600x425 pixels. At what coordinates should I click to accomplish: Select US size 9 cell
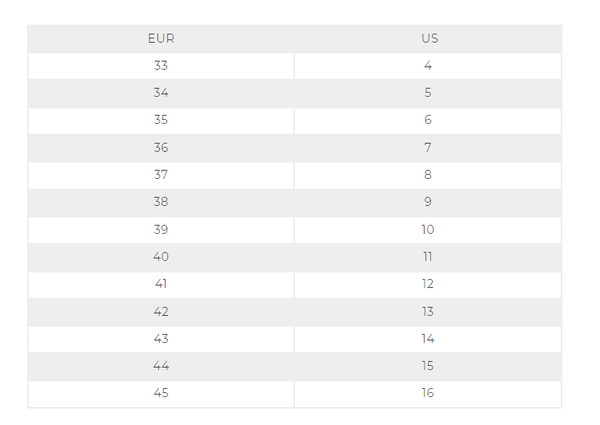[x=428, y=202]
